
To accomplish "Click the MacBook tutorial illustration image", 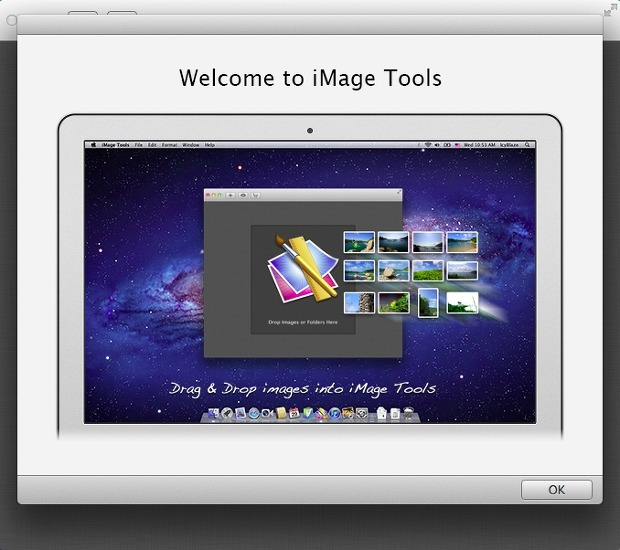I will [x=310, y=277].
